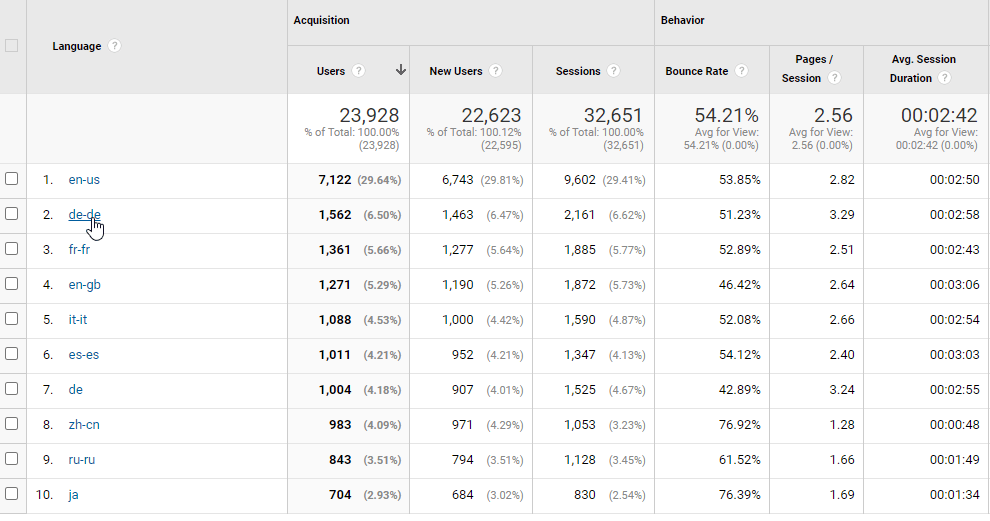
Task: Click ja session duration 00:01:34
Action: [x=955, y=495]
